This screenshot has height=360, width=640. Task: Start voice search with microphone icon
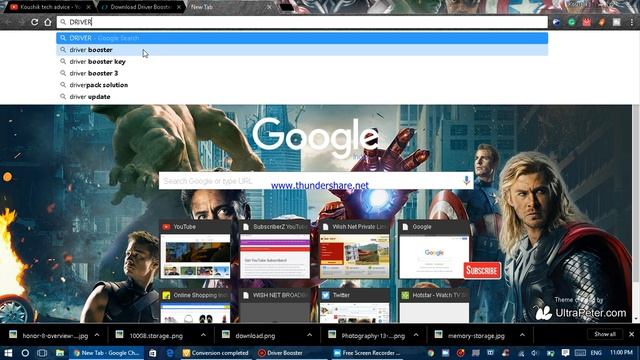[466, 180]
